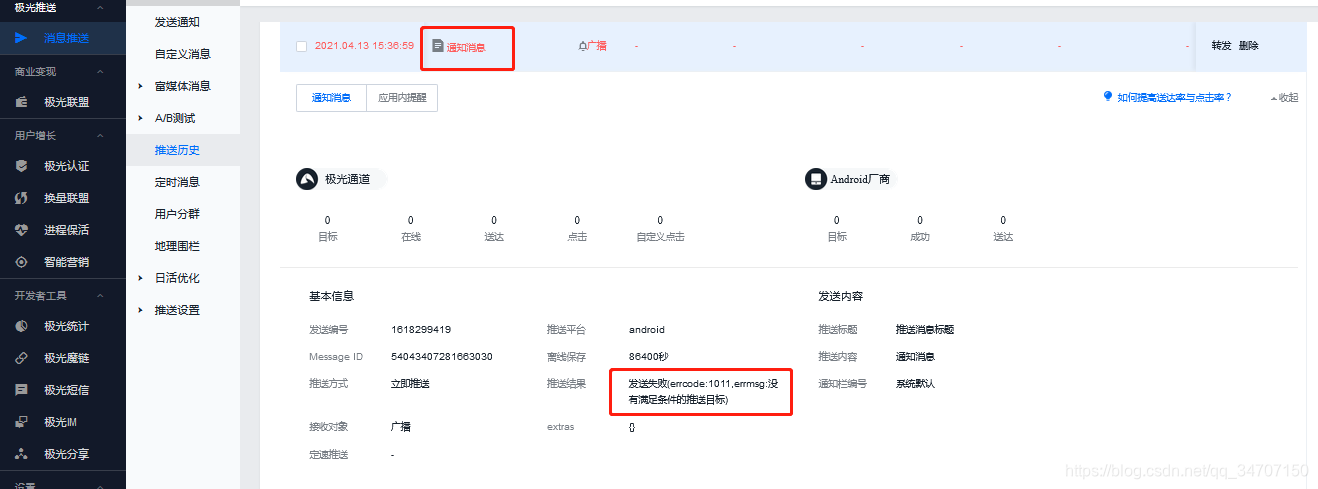Image resolution: width=1318 pixels, height=489 pixels.
Task: Switch to the 应用内提醒 tab
Action: (402, 98)
